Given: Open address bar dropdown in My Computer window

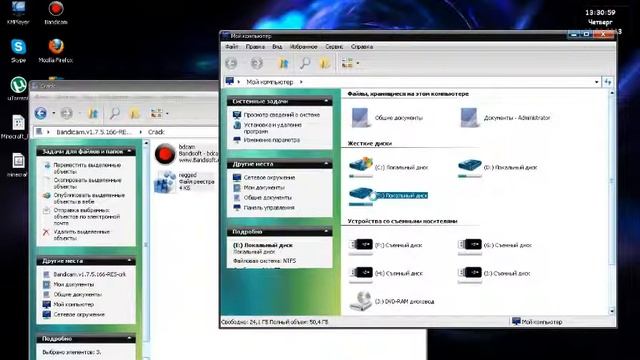Looking at the screenshot, I should tap(596, 82).
